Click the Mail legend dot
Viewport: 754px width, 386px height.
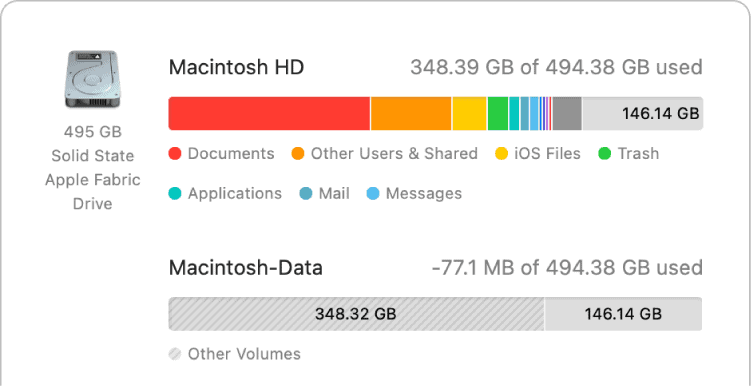306,194
